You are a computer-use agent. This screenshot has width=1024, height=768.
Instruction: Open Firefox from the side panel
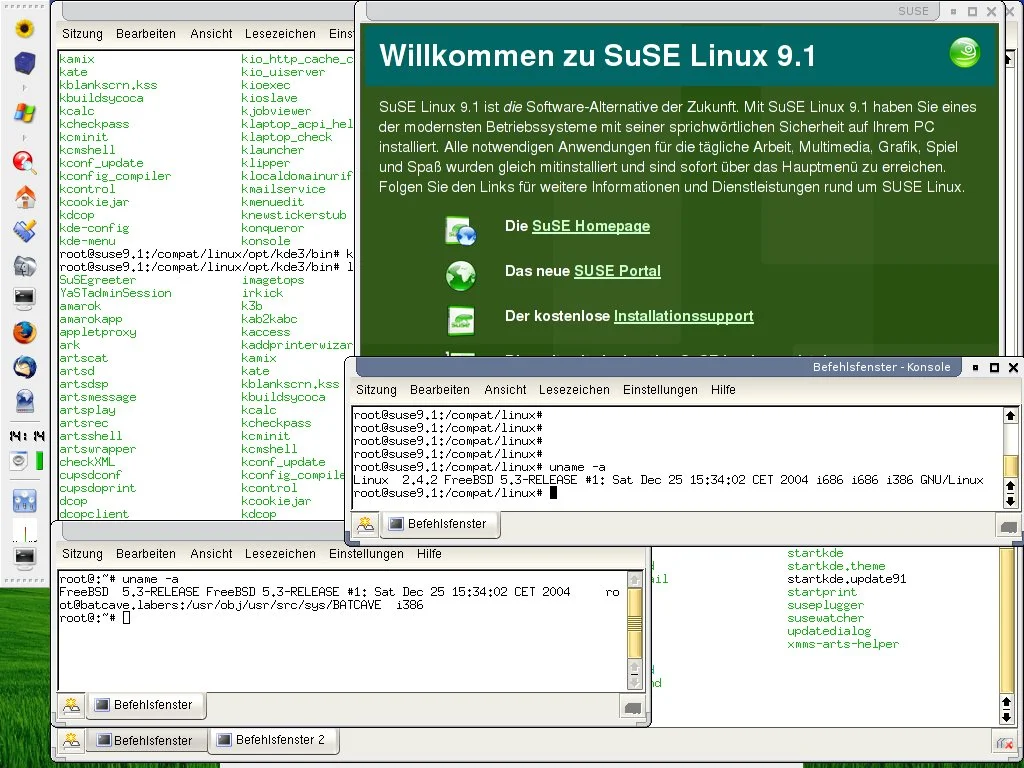click(24, 332)
